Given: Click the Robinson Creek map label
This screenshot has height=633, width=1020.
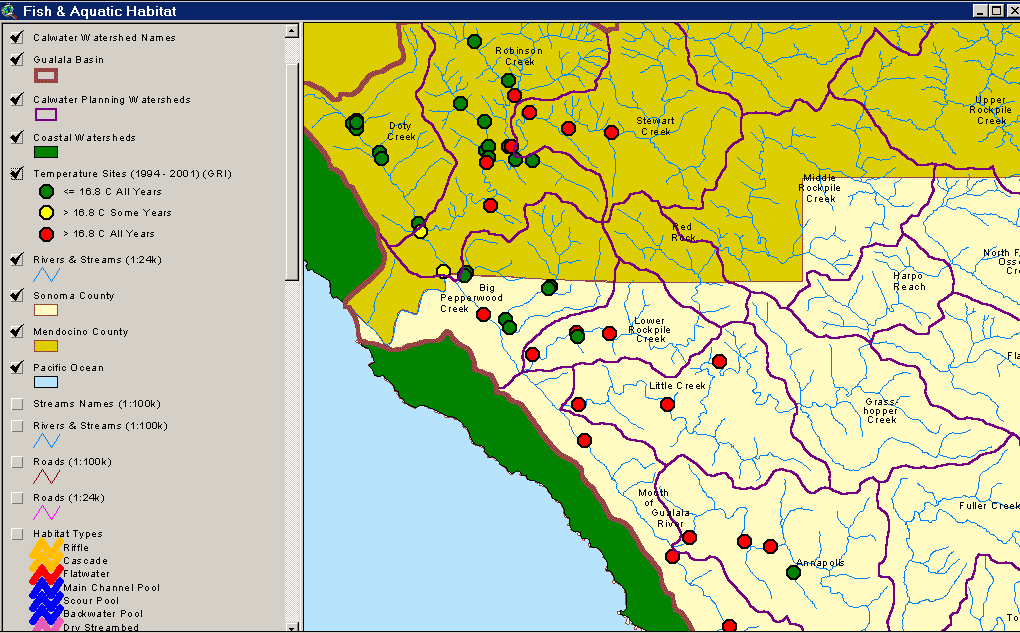Looking at the screenshot, I should 518,56.
